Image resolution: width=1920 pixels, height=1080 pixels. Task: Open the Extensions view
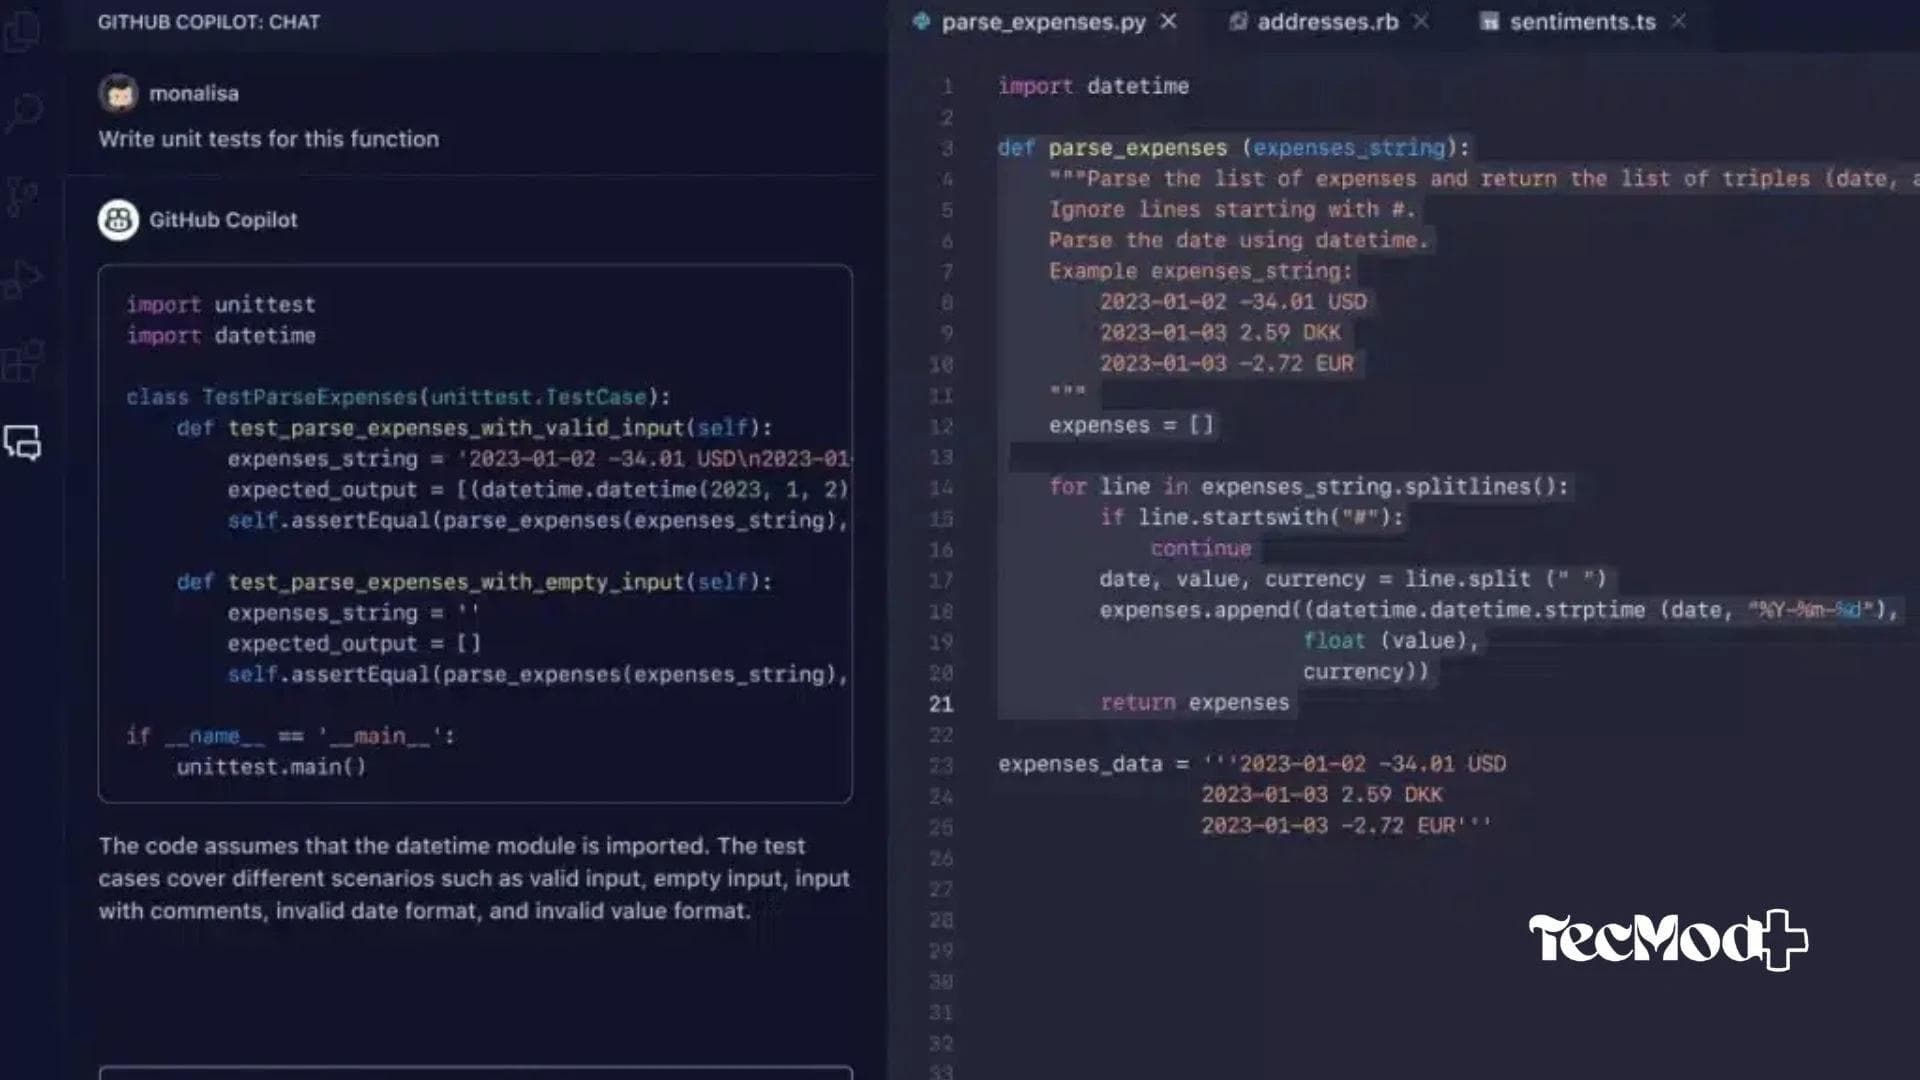pos(25,360)
